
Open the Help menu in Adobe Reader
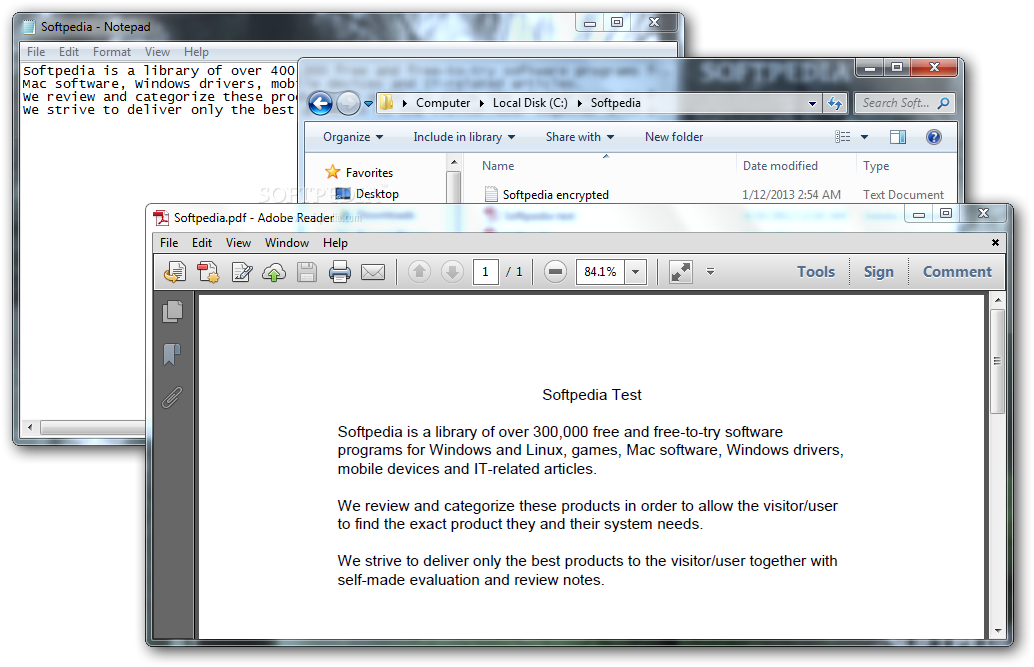point(335,243)
